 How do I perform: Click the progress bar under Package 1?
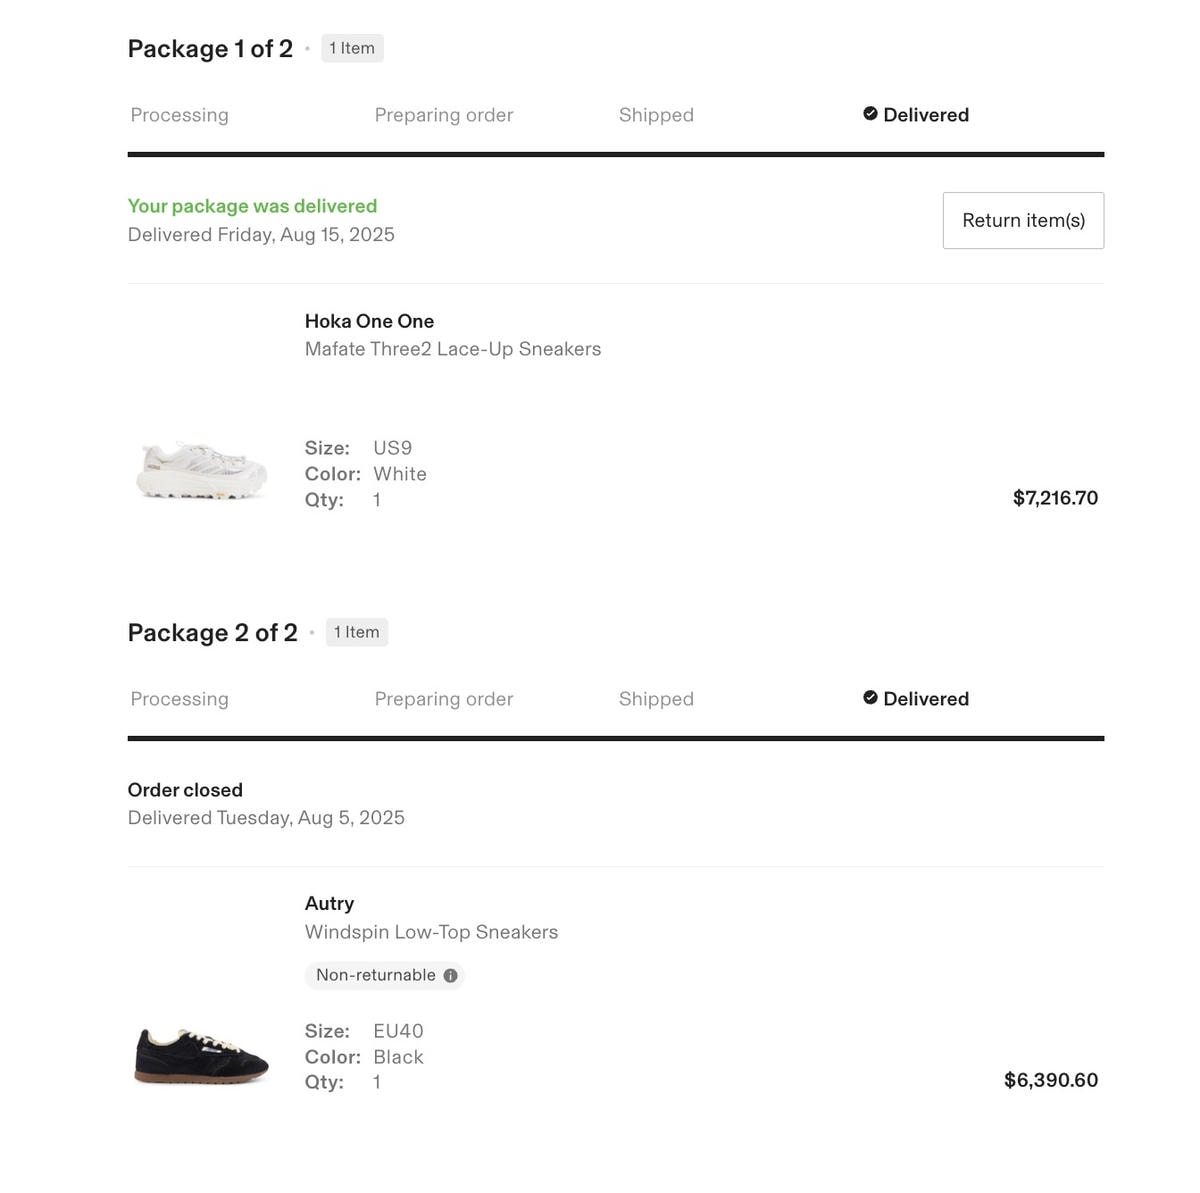(x=615, y=154)
